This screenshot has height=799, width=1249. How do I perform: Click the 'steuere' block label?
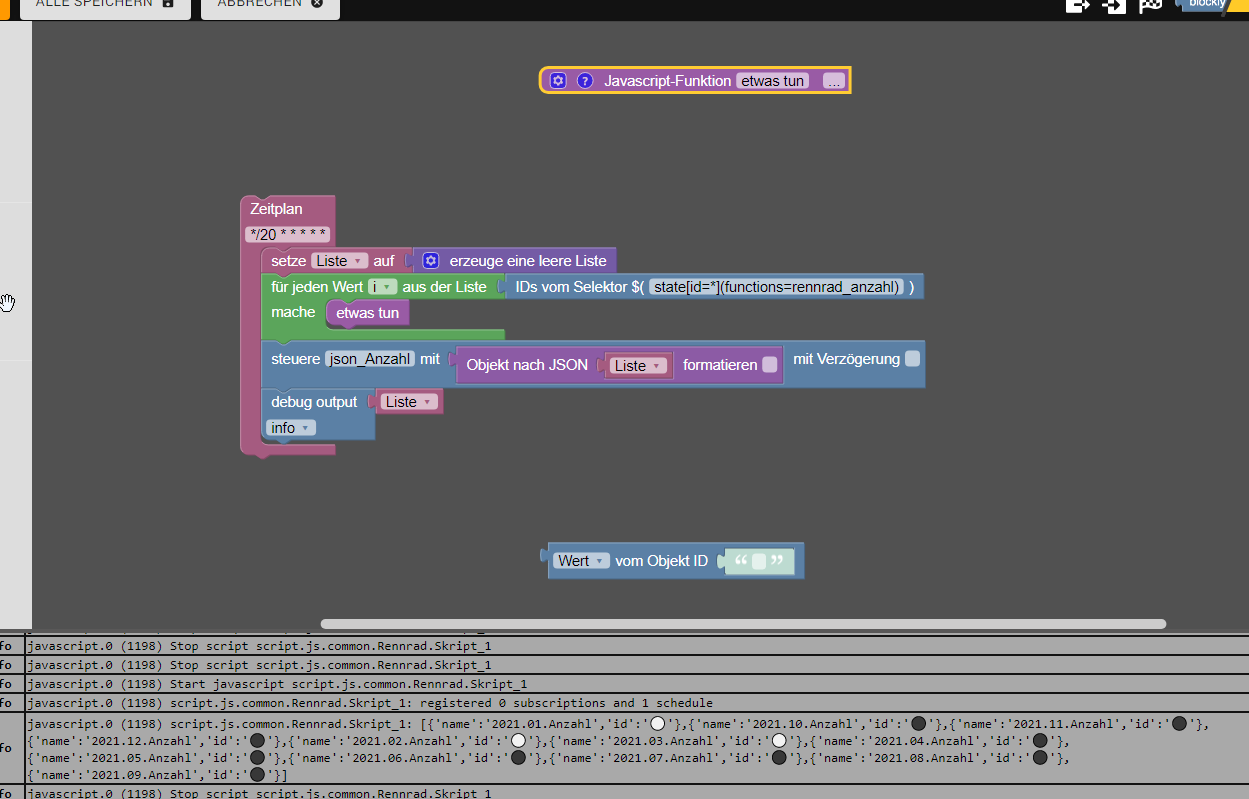(x=295, y=358)
